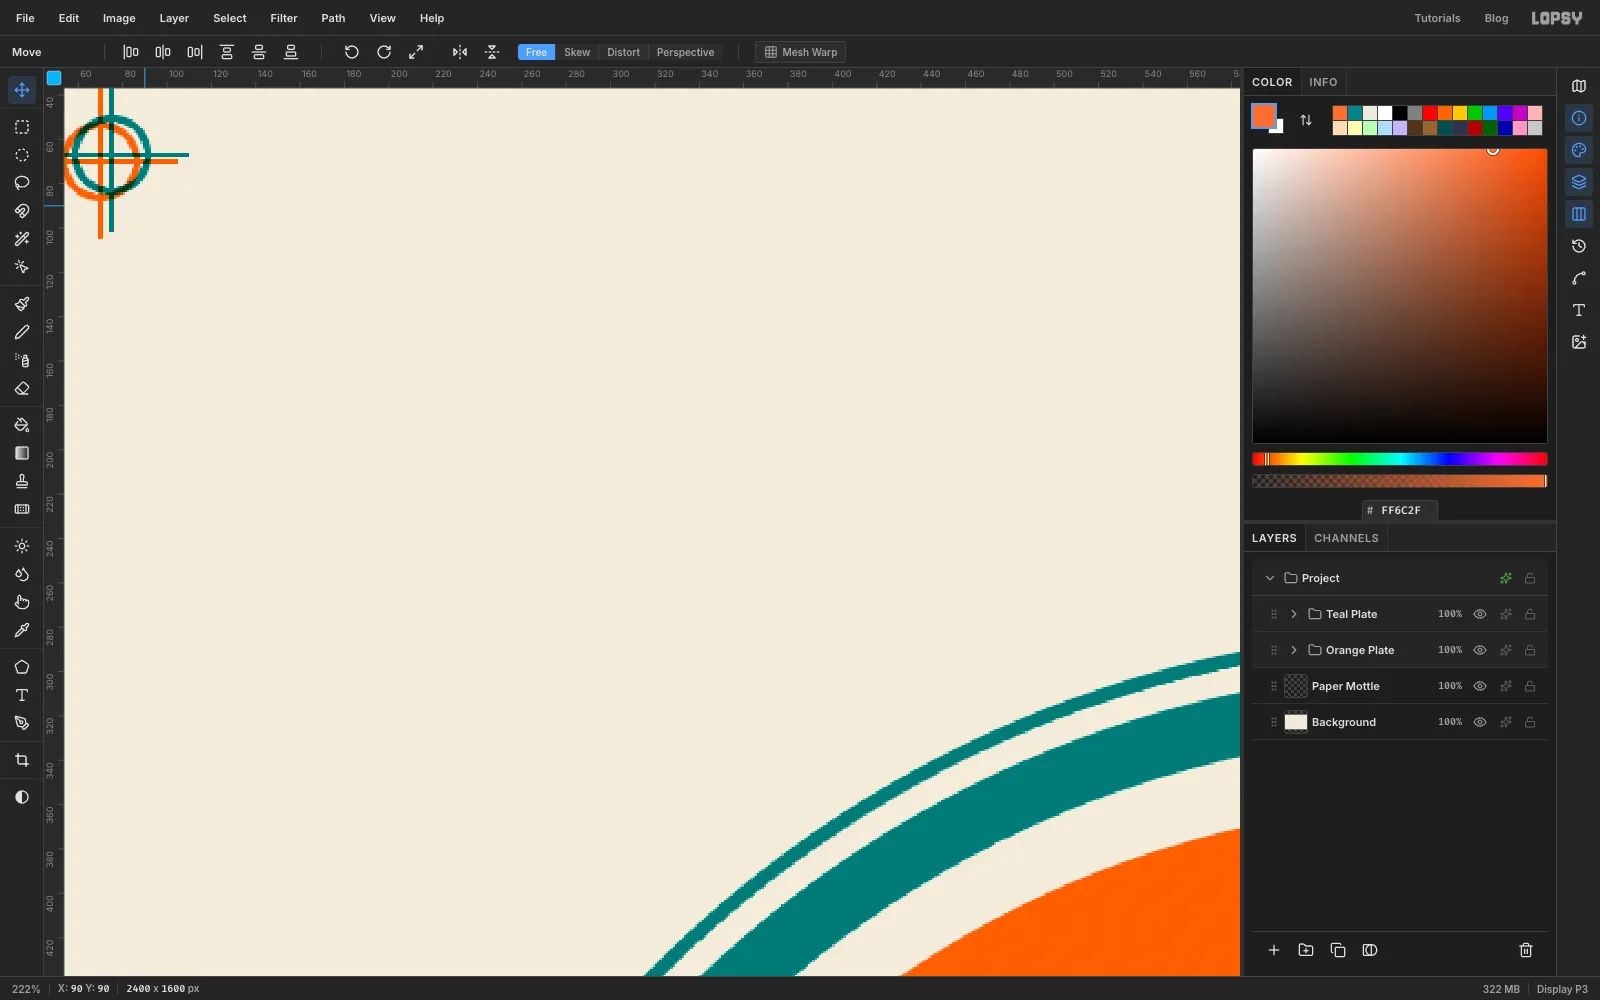This screenshot has width=1600, height=1000.
Task: Open the Layer menu
Action: click(x=174, y=18)
